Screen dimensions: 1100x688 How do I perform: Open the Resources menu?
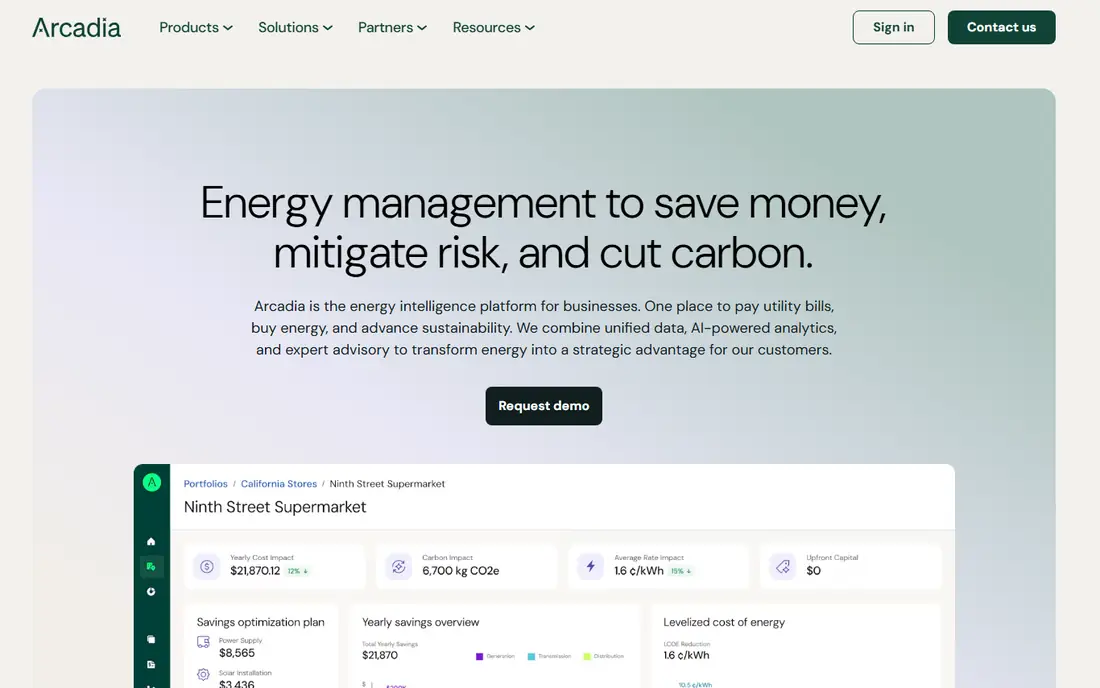(493, 27)
